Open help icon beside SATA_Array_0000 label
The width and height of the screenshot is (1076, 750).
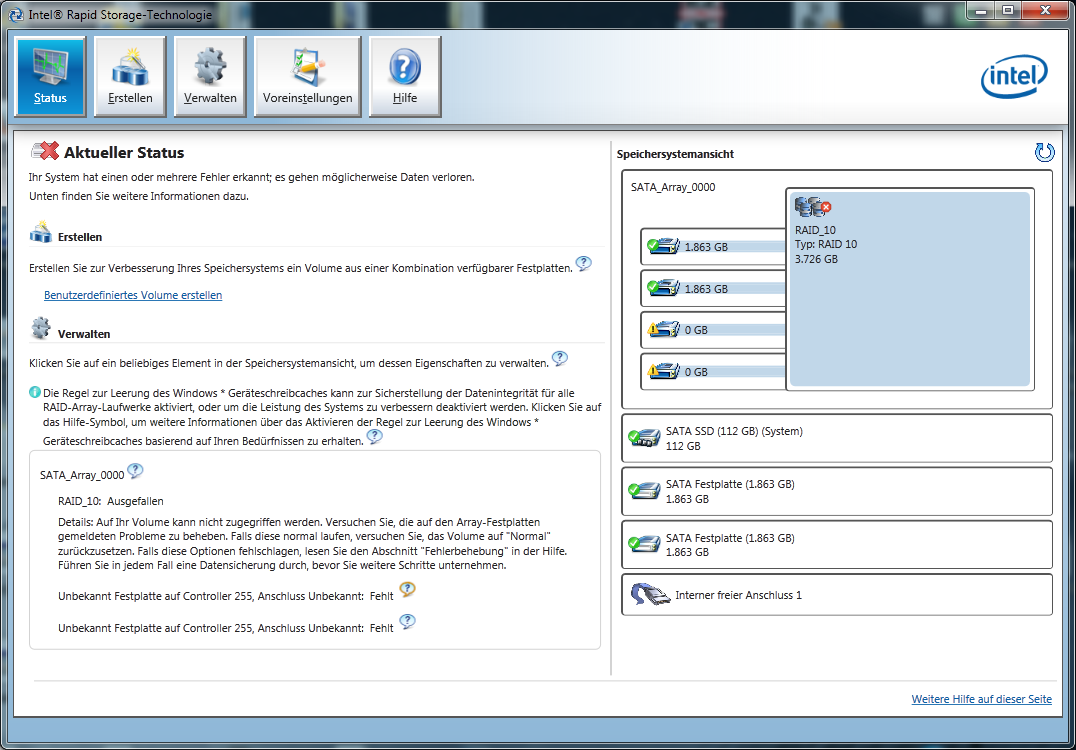(135, 471)
